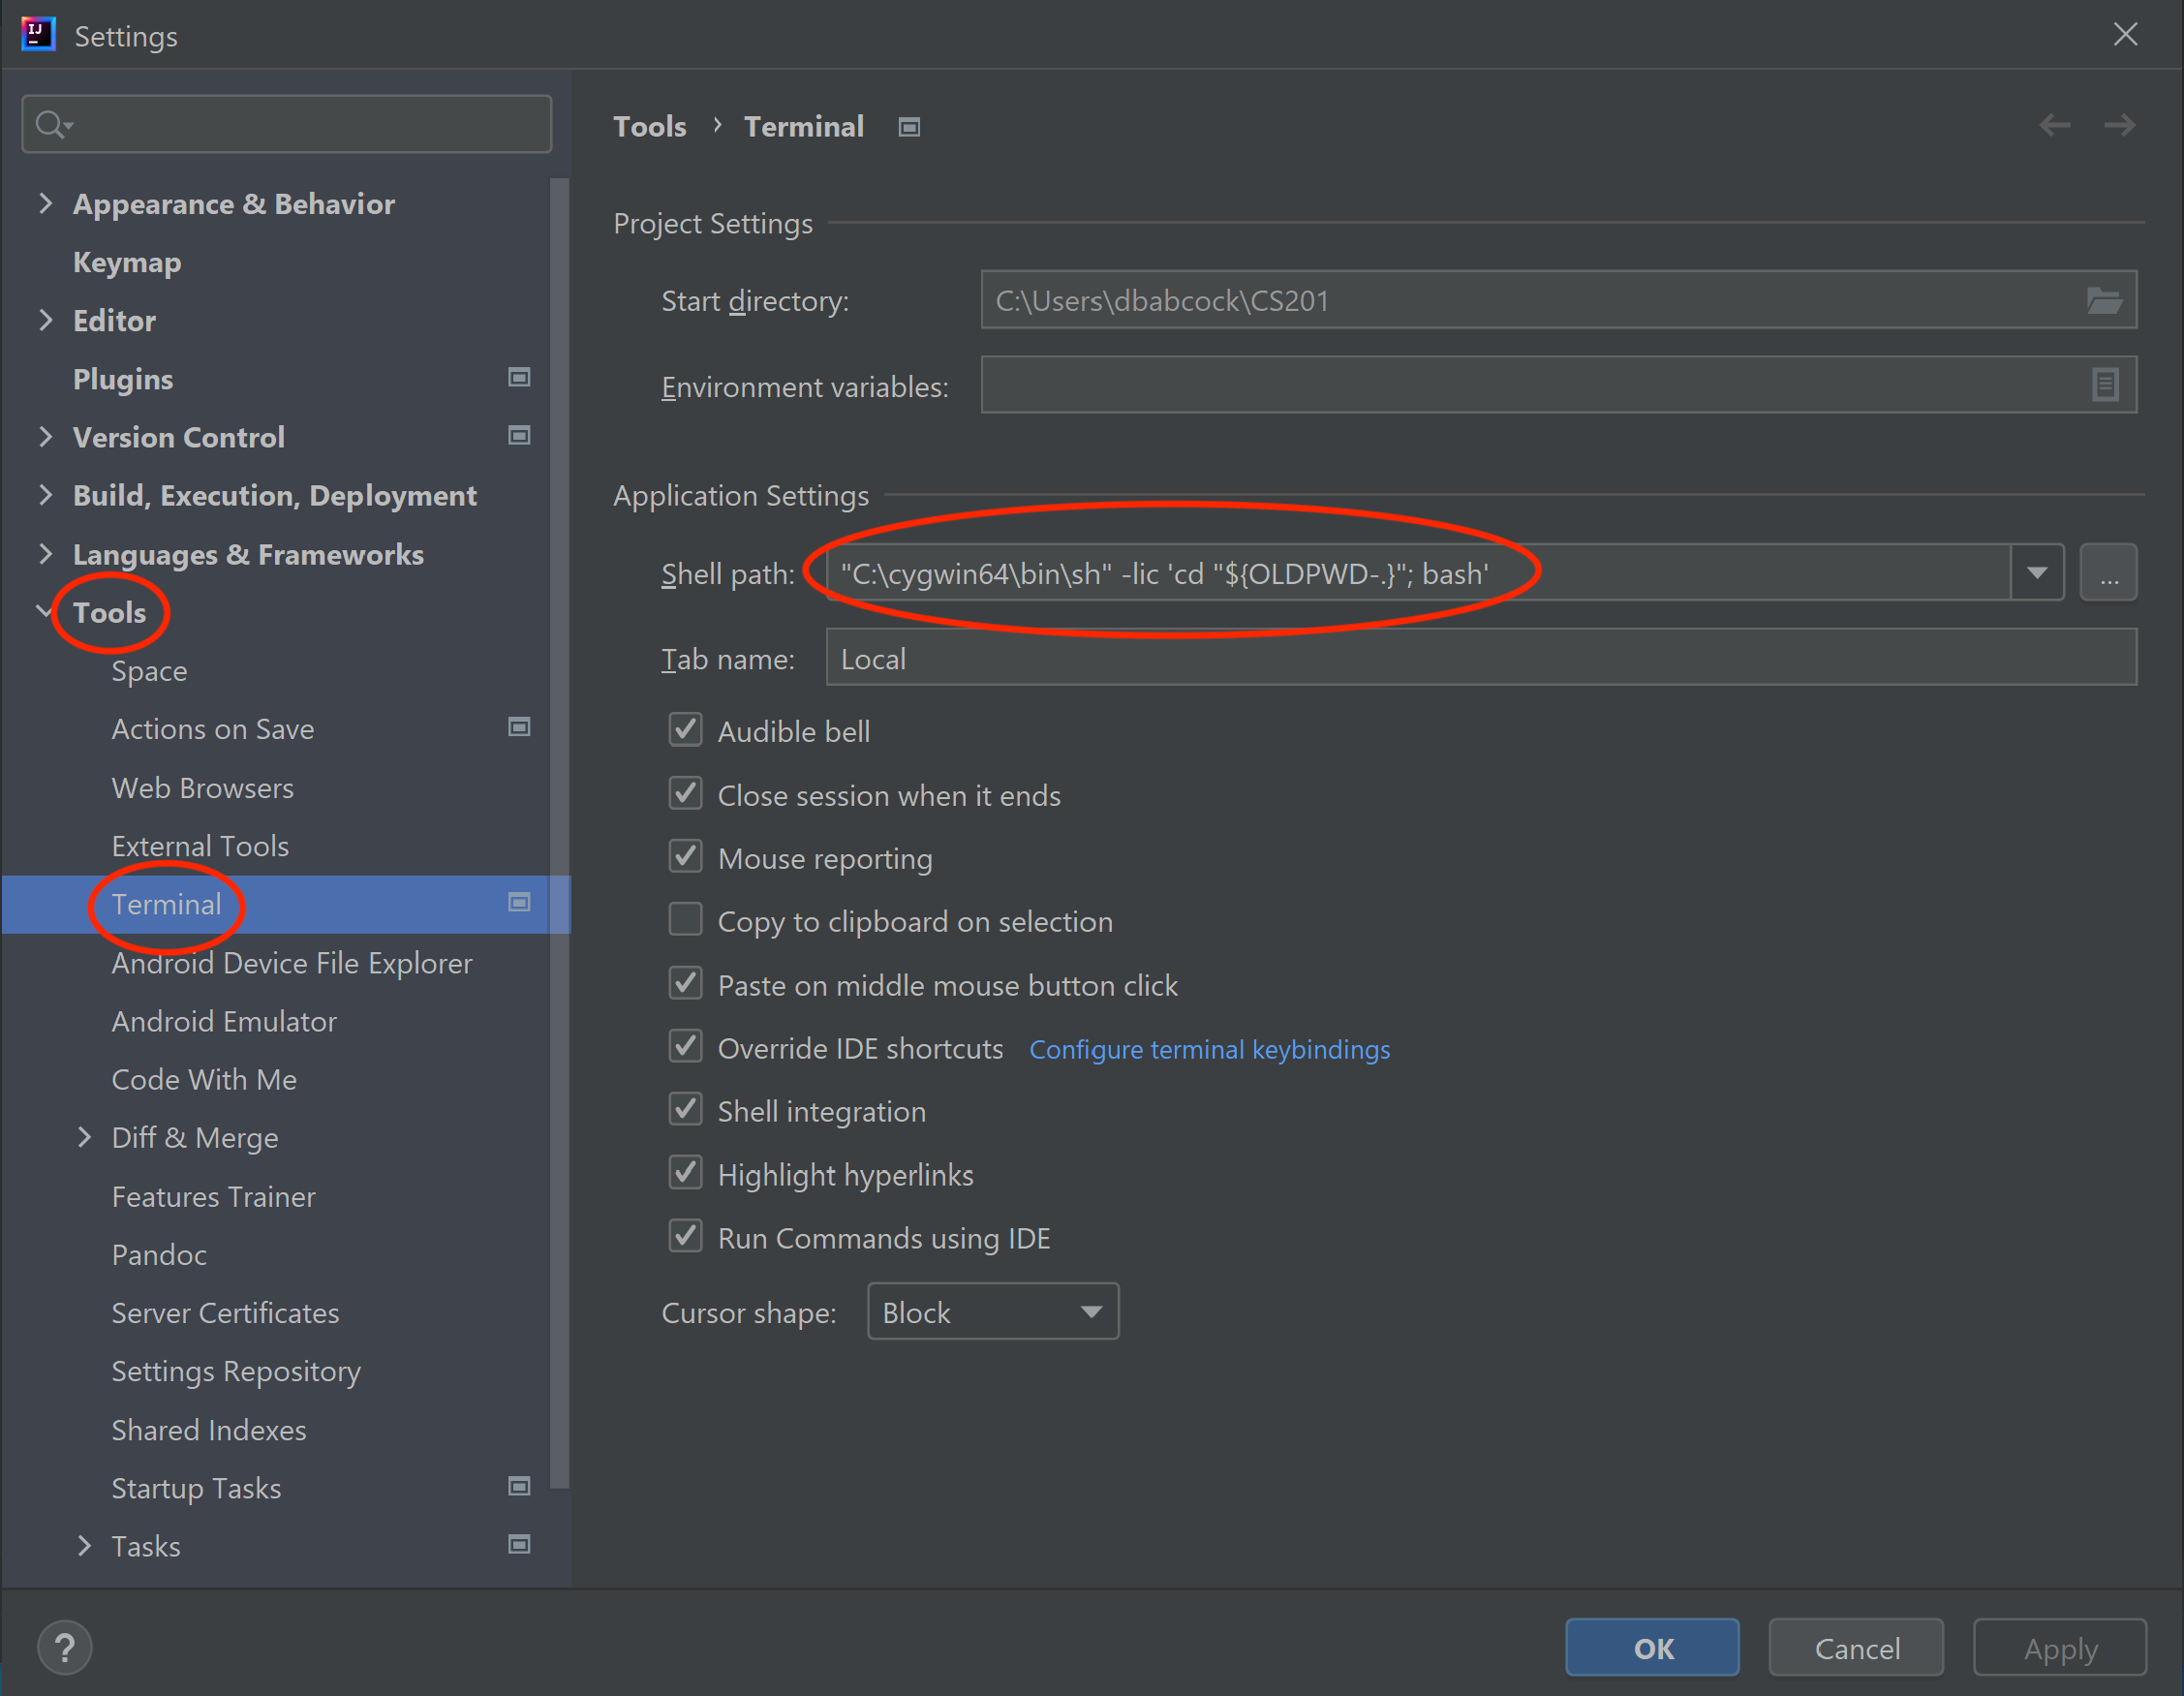Image resolution: width=2184 pixels, height=1696 pixels.
Task: Open Shared Indexes settings
Action: [x=209, y=1430]
